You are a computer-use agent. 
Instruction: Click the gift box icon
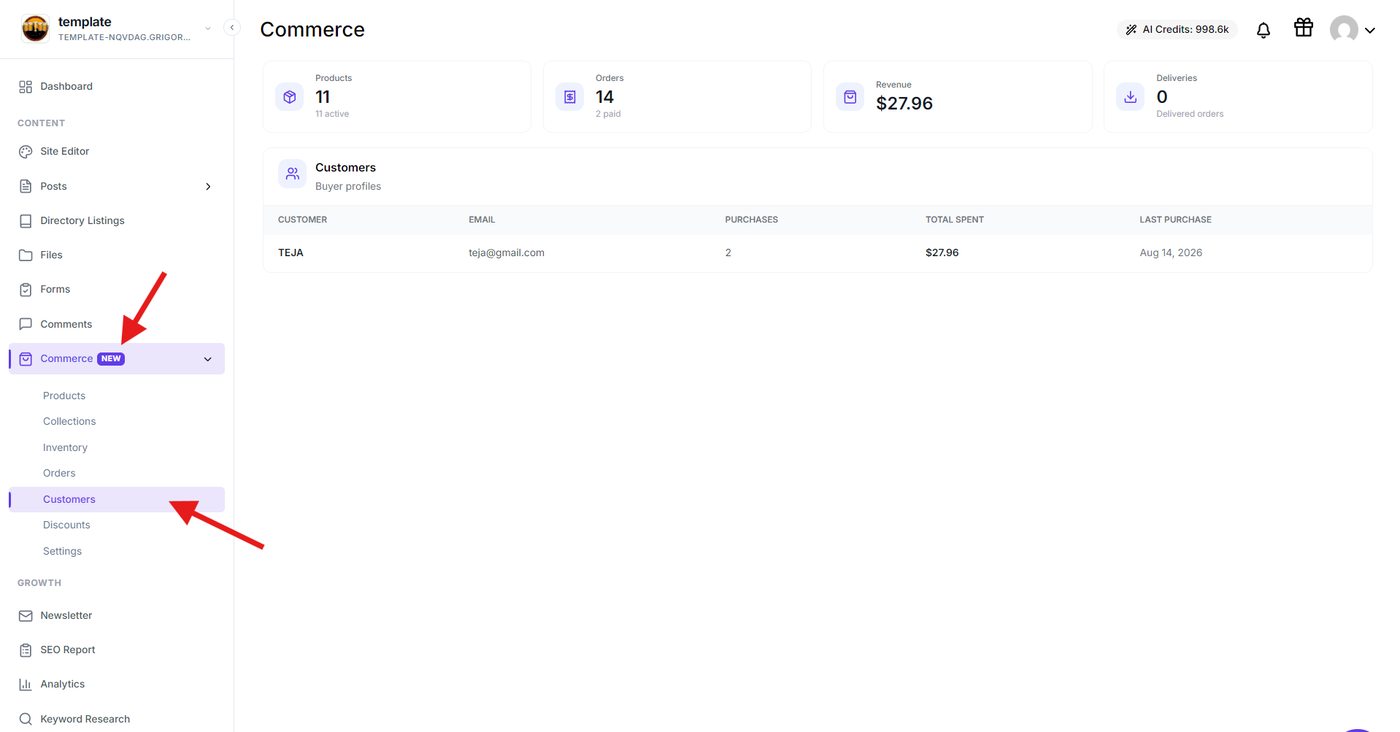pyautogui.click(x=1303, y=28)
